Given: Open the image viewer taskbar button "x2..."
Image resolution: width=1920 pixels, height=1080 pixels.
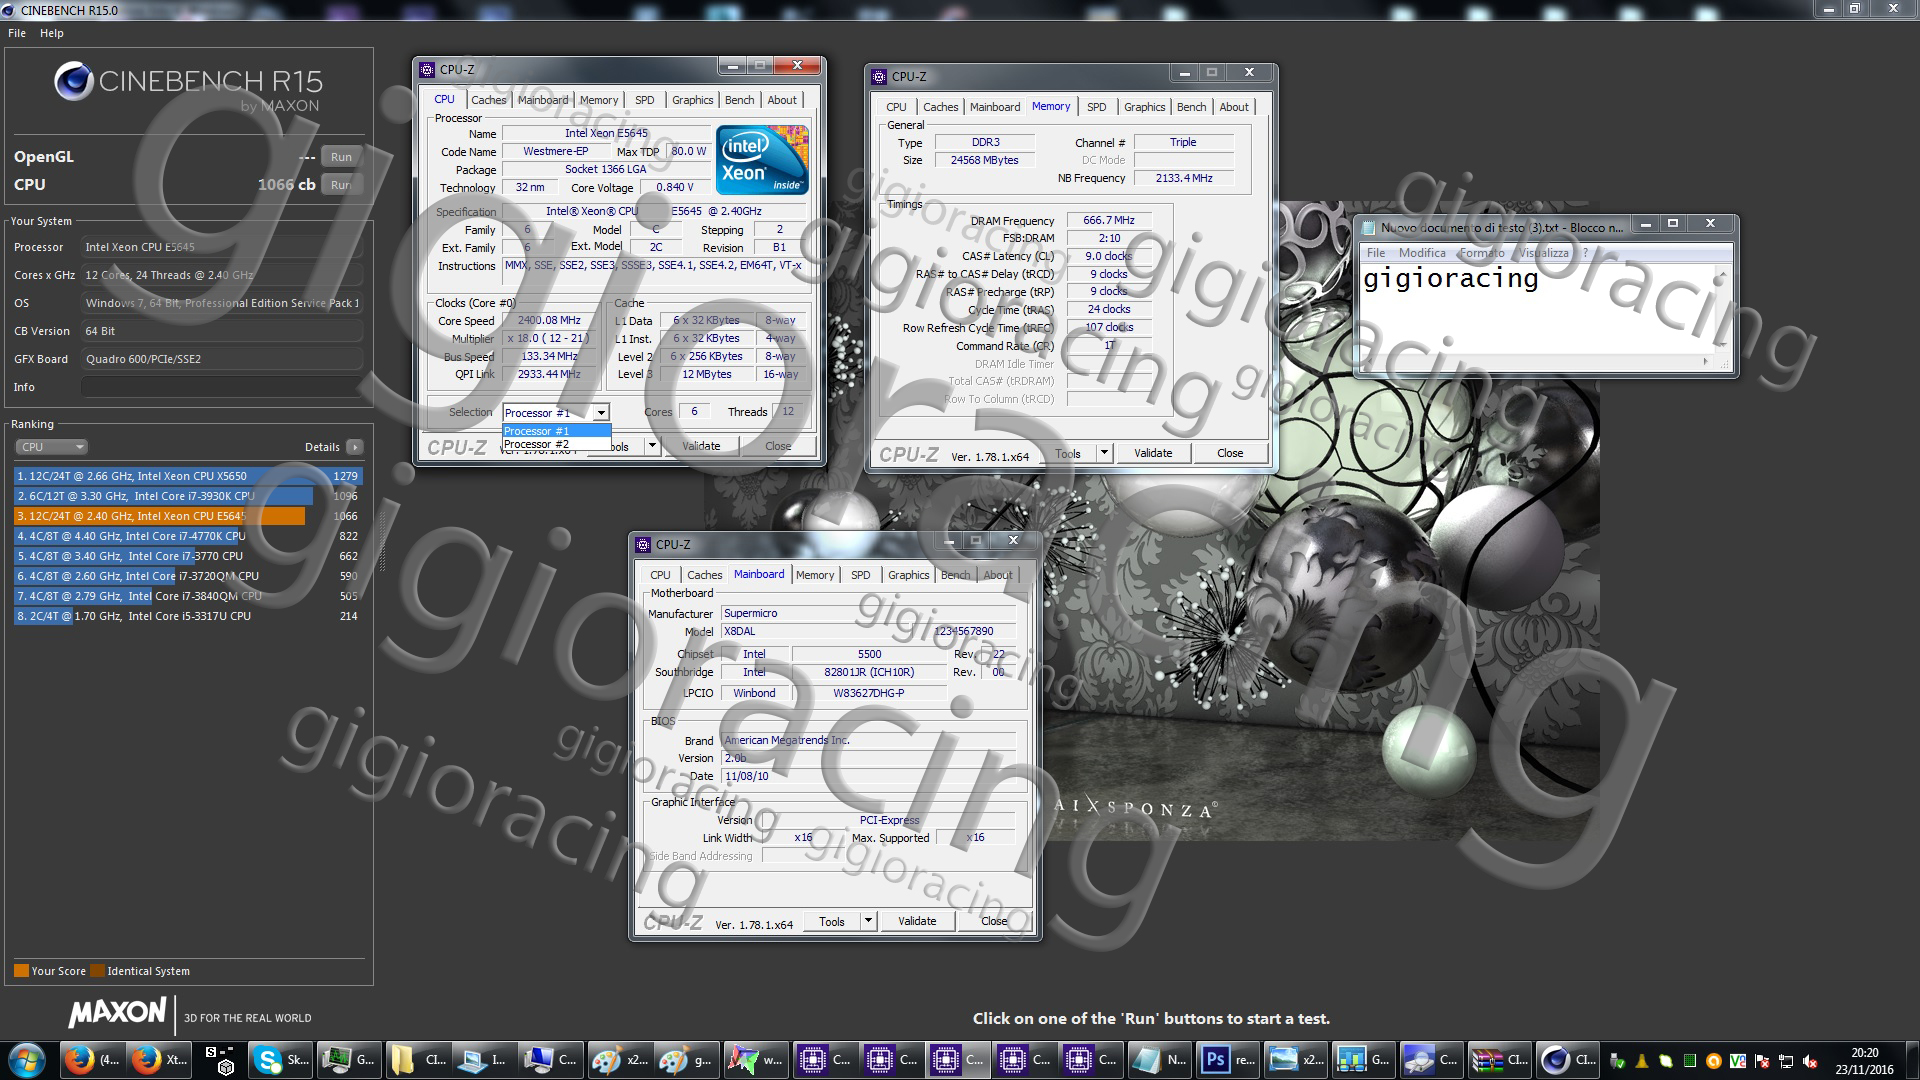Looking at the screenshot, I should point(1297,1060).
